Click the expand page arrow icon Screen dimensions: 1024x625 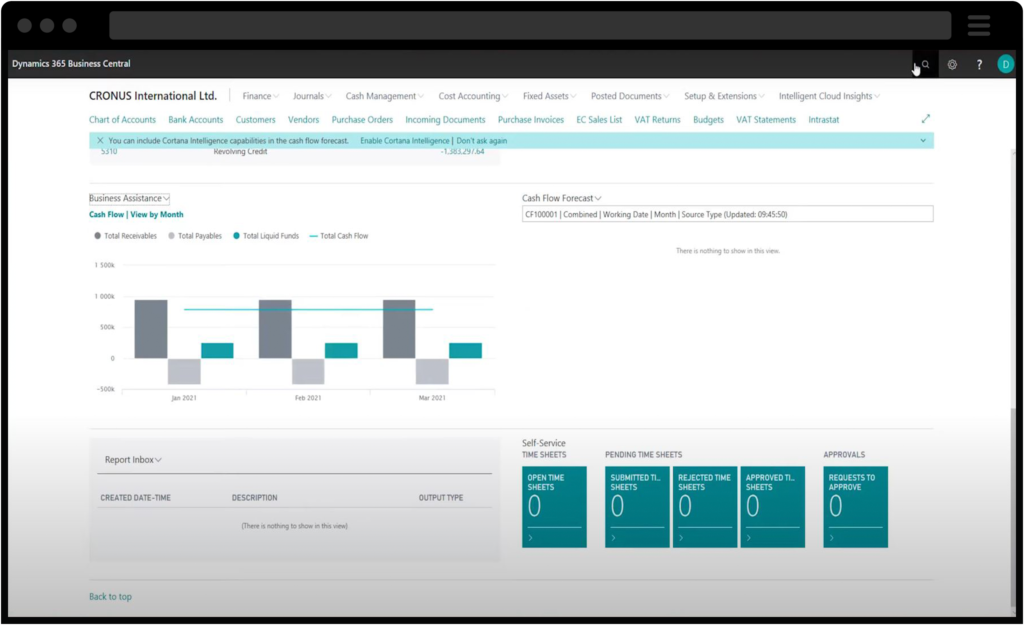click(925, 119)
